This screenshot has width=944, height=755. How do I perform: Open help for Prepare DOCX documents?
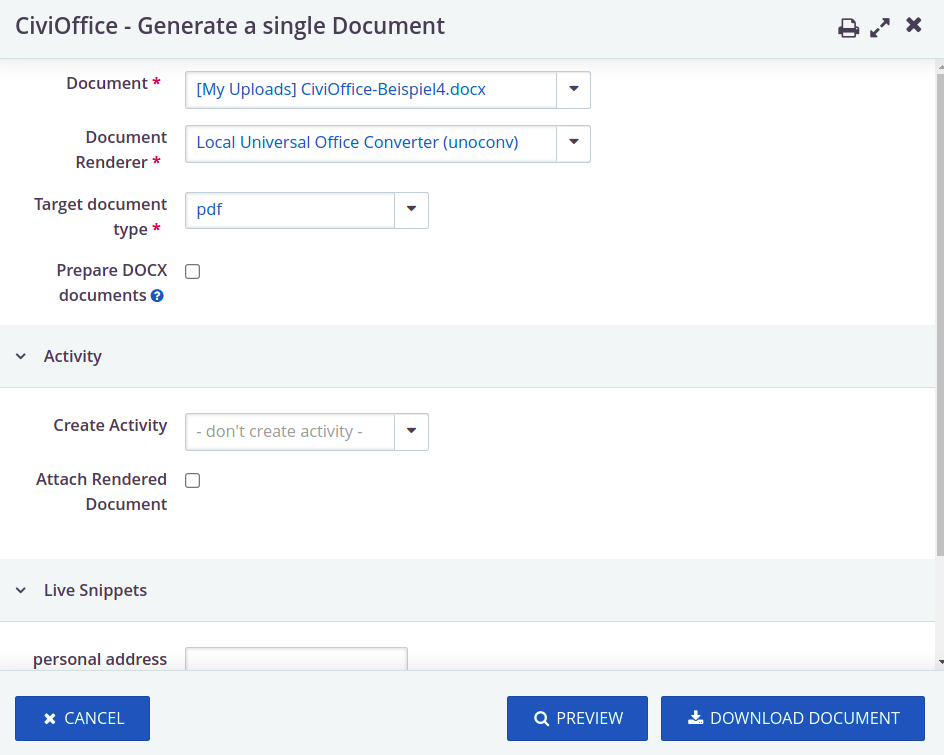(x=157, y=296)
